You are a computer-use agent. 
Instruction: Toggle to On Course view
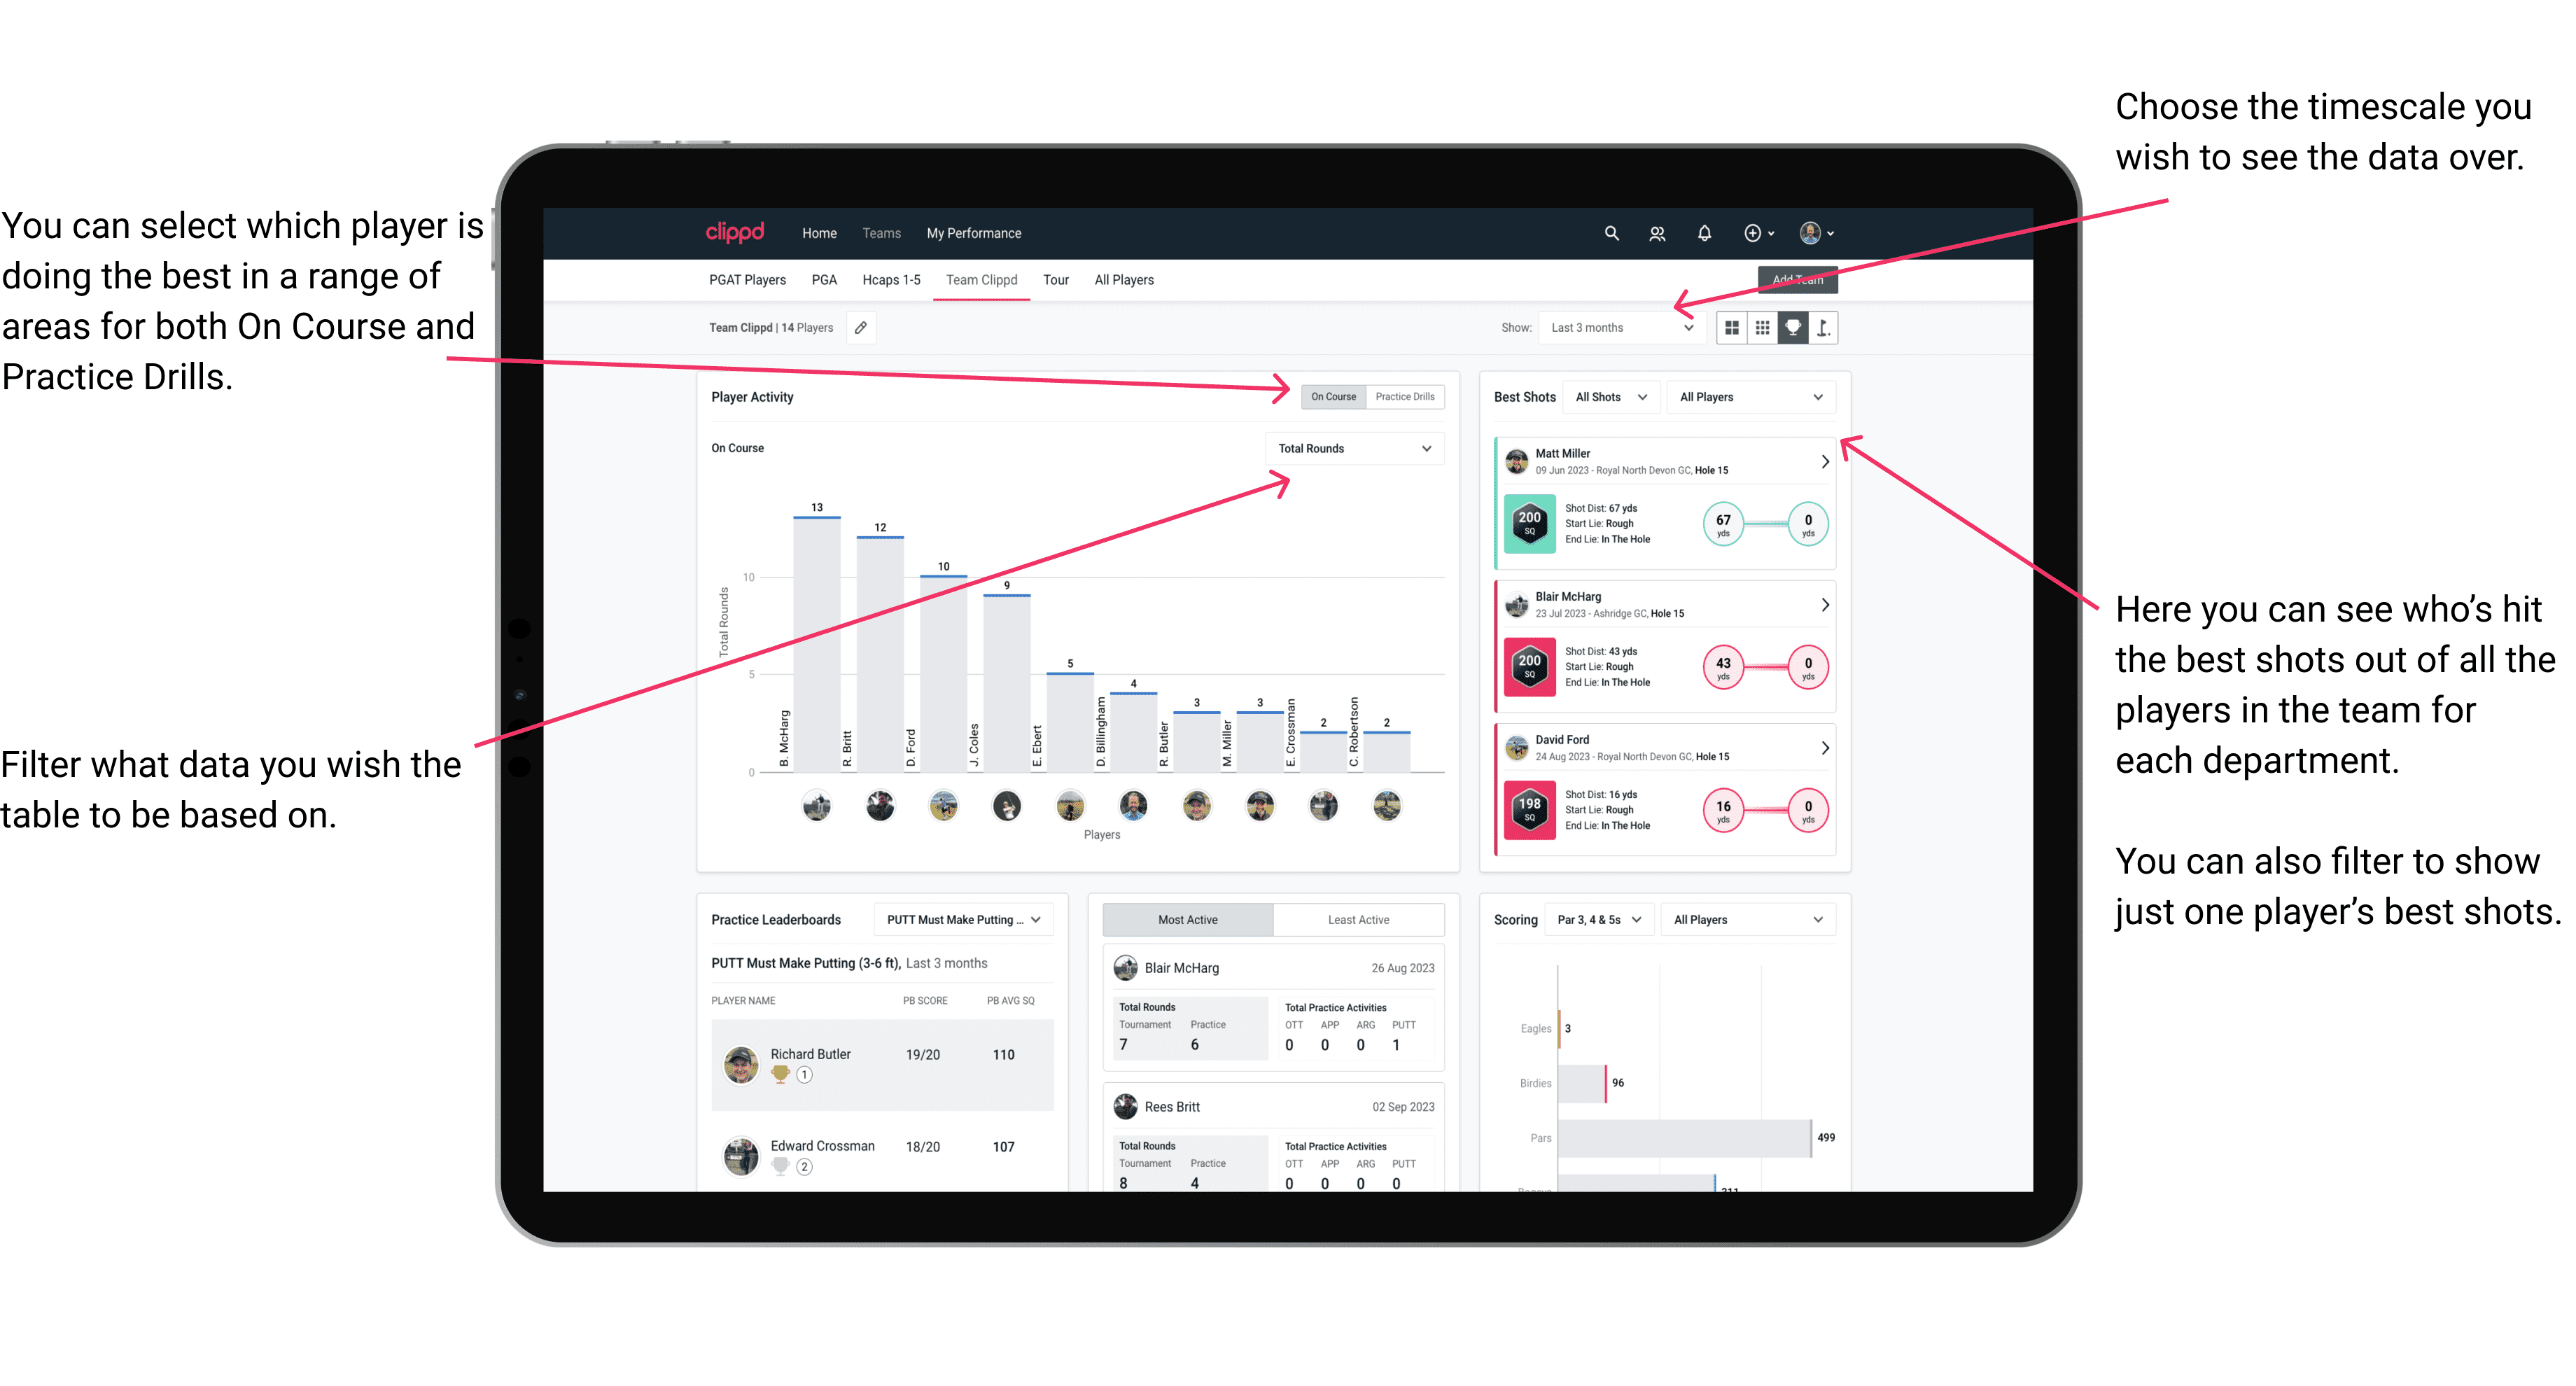click(1334, 398)
